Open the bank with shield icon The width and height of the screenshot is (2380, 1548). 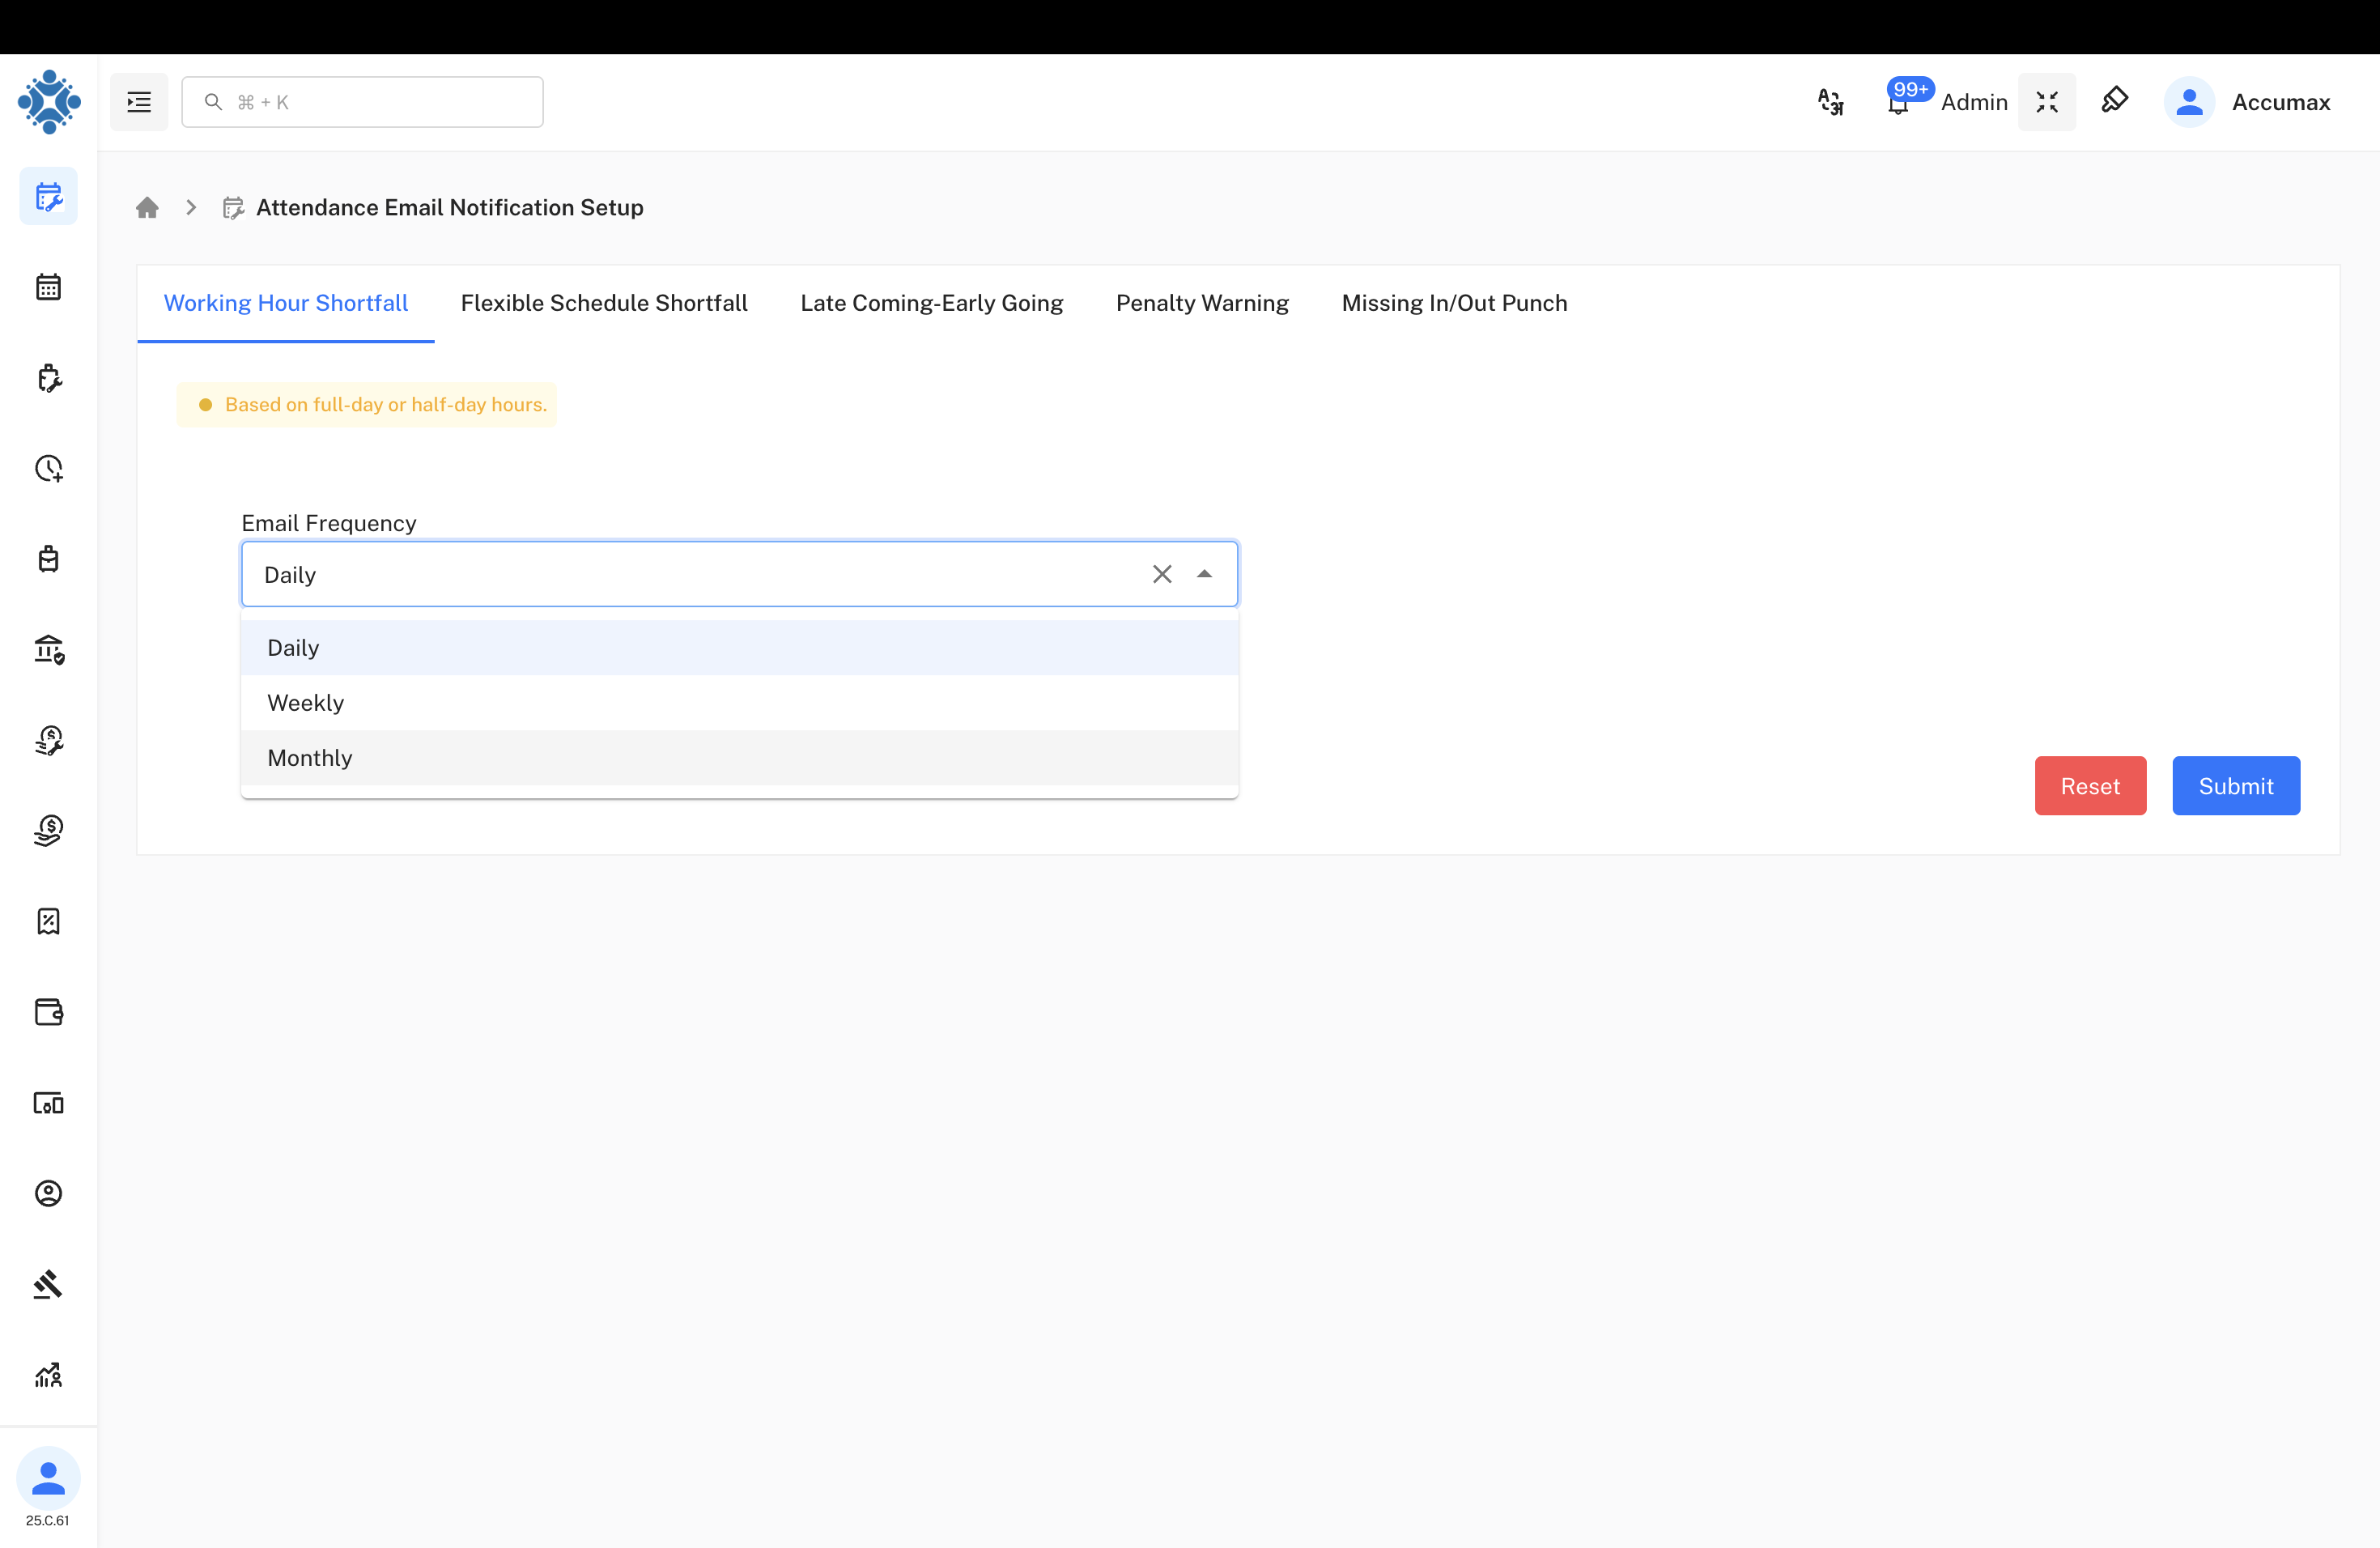click(48, 650)
